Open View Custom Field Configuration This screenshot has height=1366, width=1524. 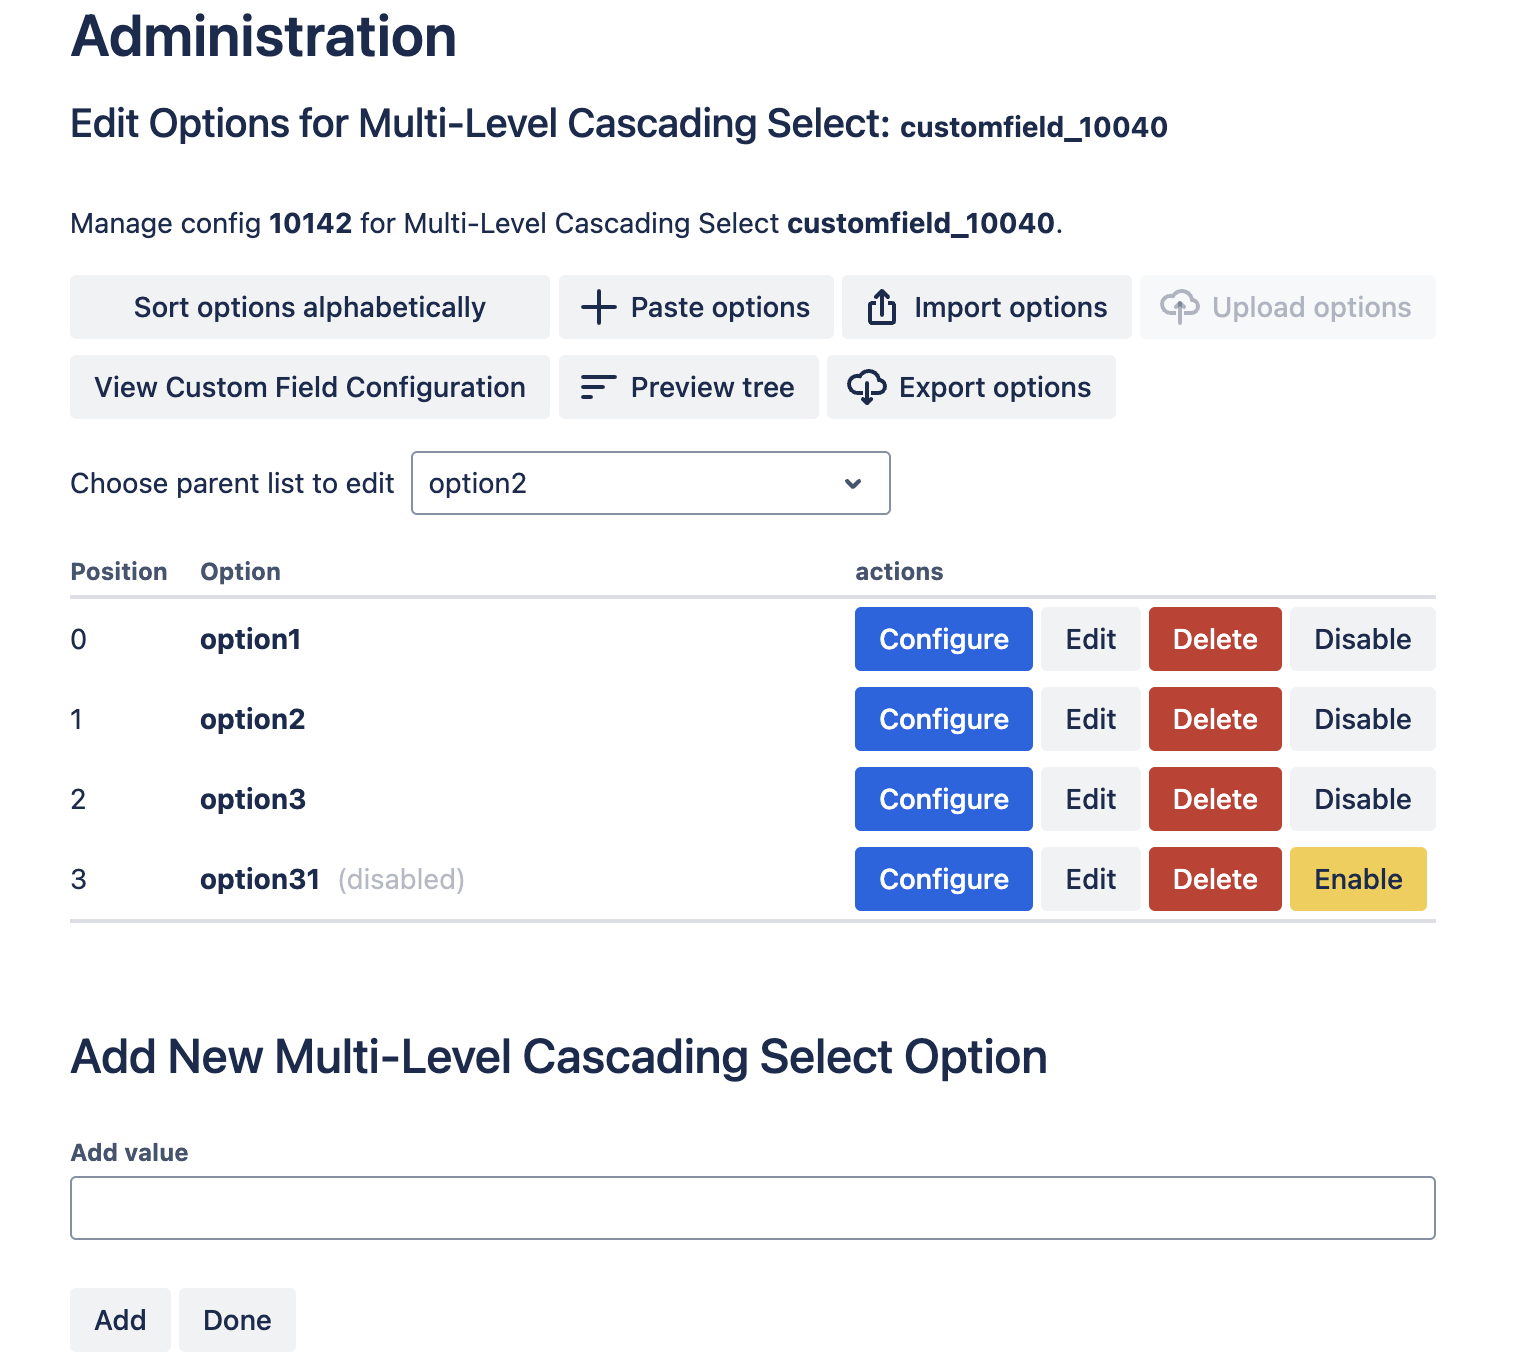[309, 387]
